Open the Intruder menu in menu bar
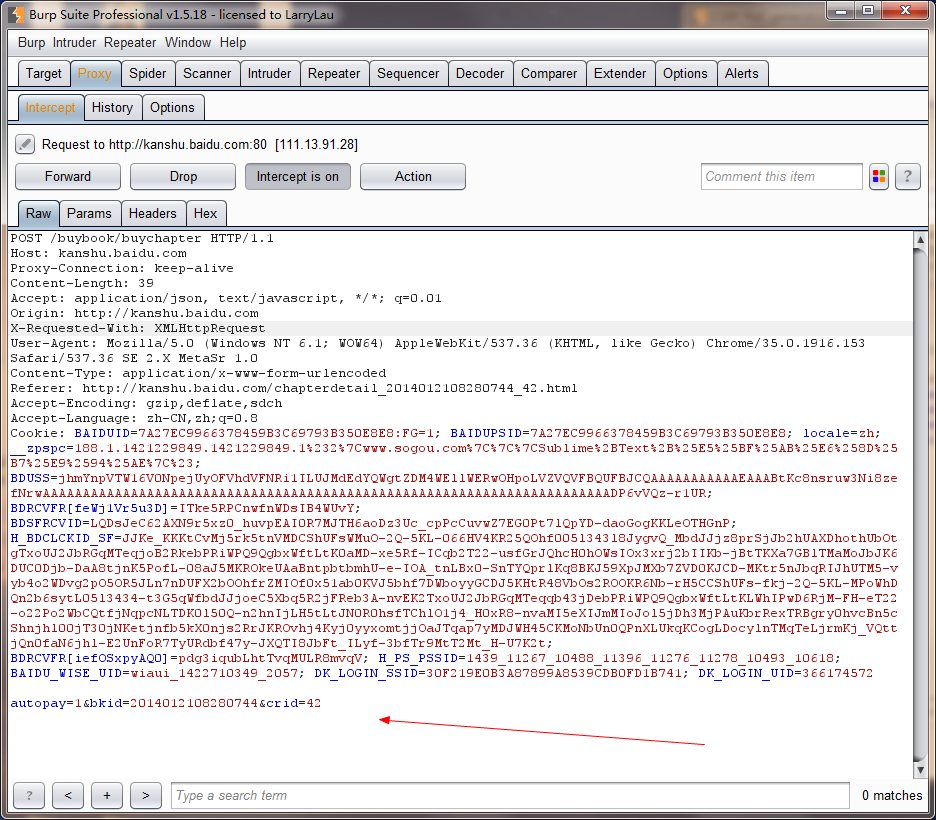936x820 pixels. pos(74,43)
